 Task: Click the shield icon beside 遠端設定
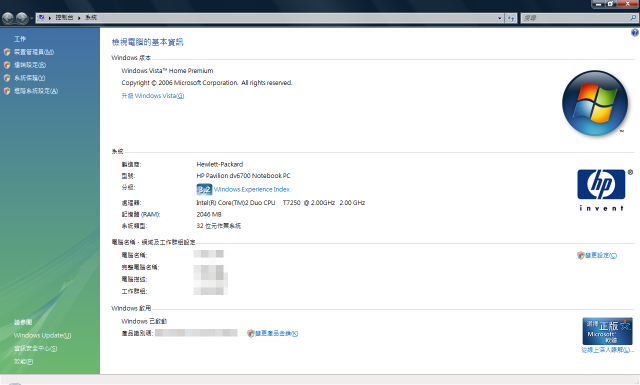[x=7, y=65]
